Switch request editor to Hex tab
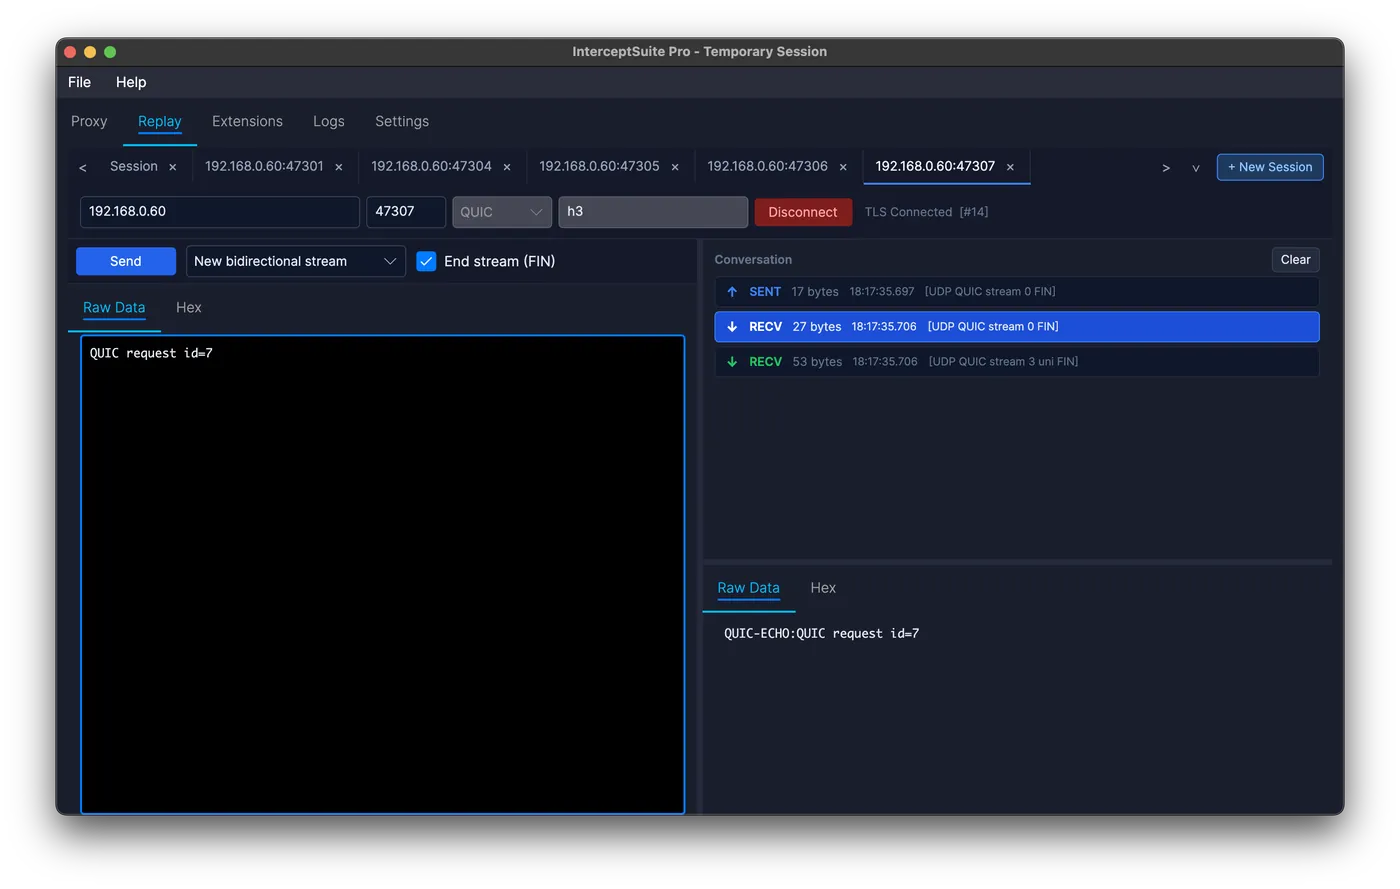 189,308
